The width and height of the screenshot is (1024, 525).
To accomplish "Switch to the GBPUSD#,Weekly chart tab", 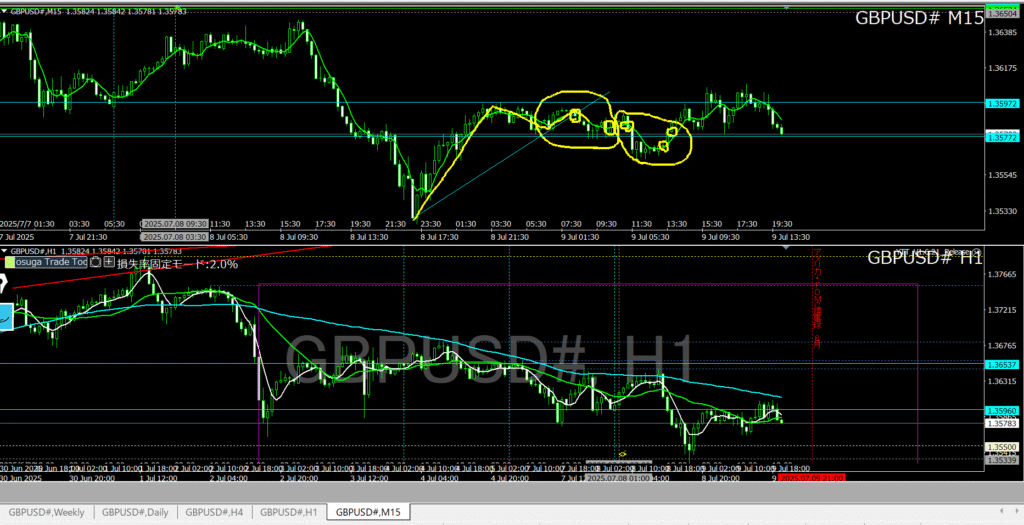I will click(47, 512).
